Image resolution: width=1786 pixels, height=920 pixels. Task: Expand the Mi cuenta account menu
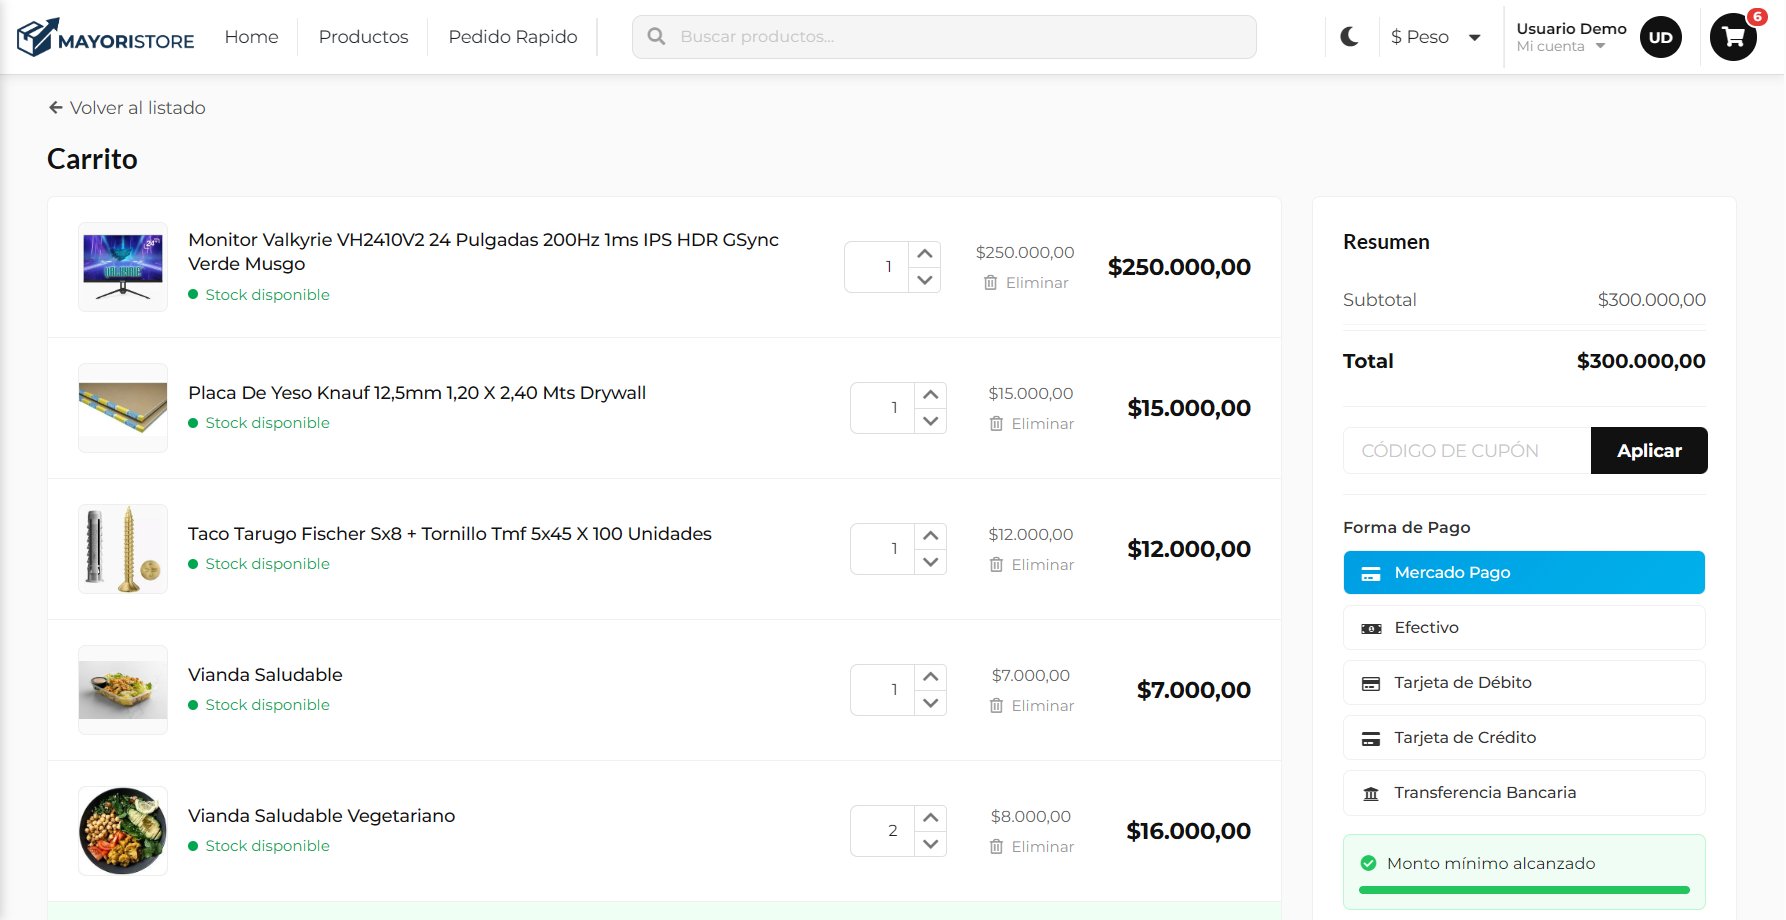point(1560,46)
